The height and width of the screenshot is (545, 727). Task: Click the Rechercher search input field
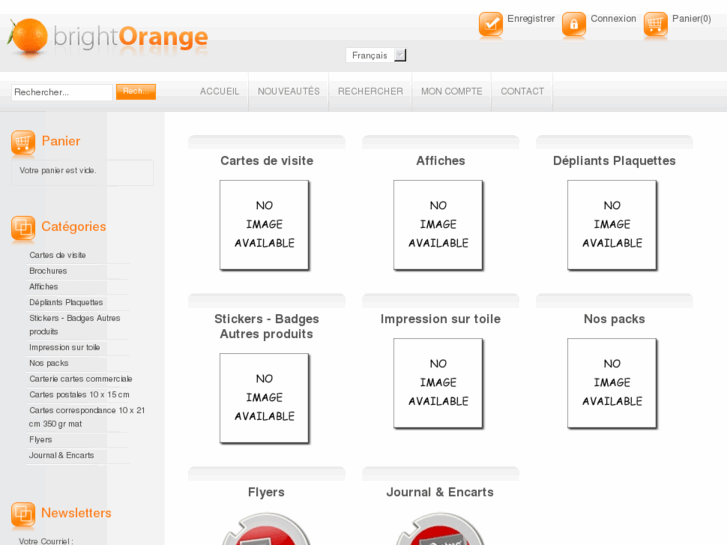(62, 92)
